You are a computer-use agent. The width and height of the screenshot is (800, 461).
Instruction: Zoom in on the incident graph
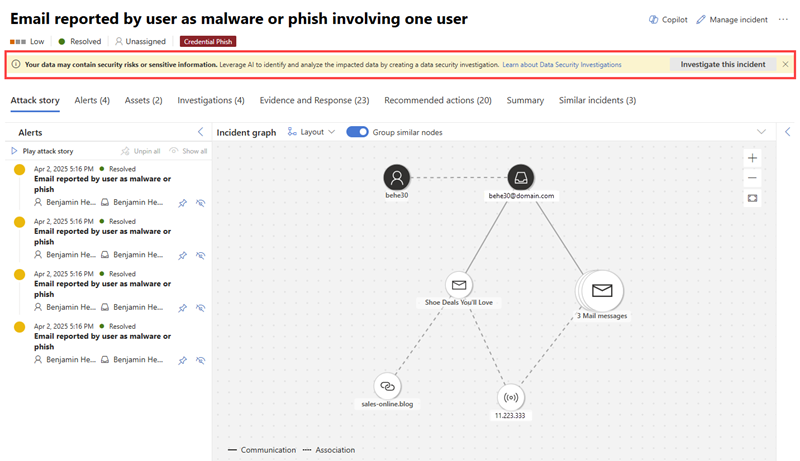[x=753, y=158]
